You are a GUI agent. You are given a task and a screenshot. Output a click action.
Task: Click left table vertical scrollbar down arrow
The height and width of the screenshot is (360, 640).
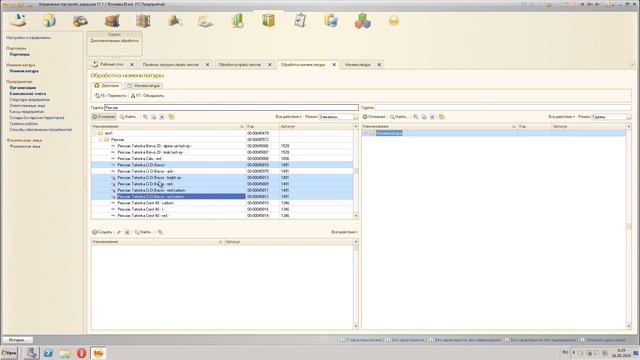356,216
